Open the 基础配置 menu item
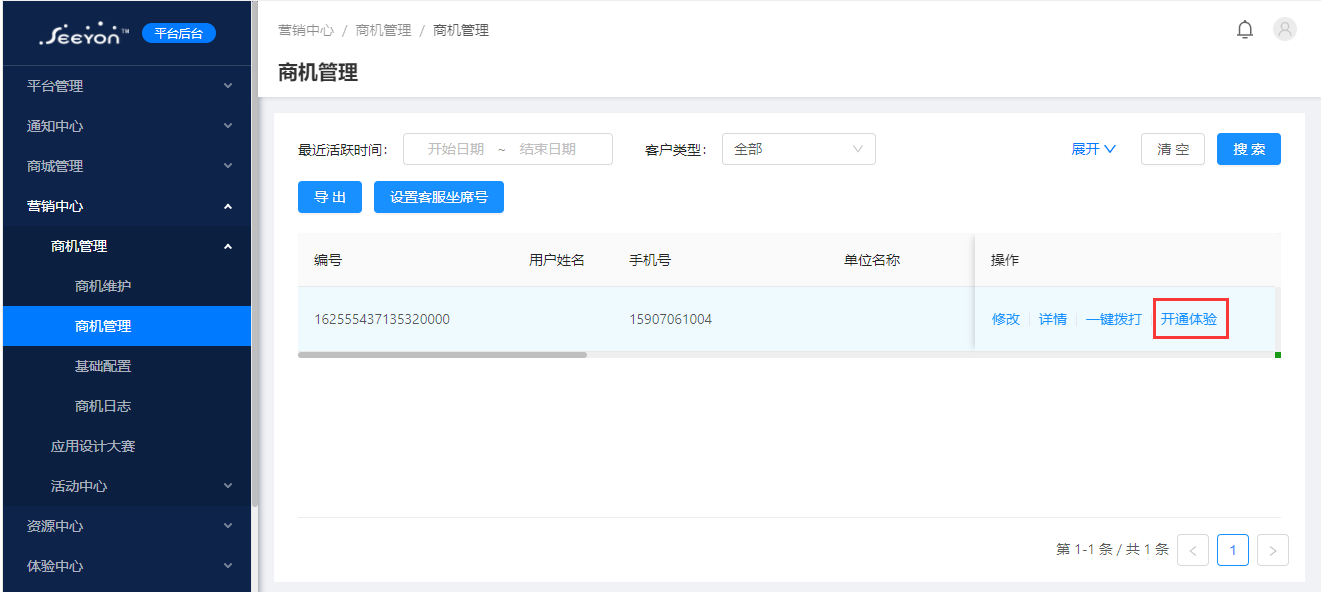The height and width of the screenshot is (592, 1321). click(x=126, y=366)
